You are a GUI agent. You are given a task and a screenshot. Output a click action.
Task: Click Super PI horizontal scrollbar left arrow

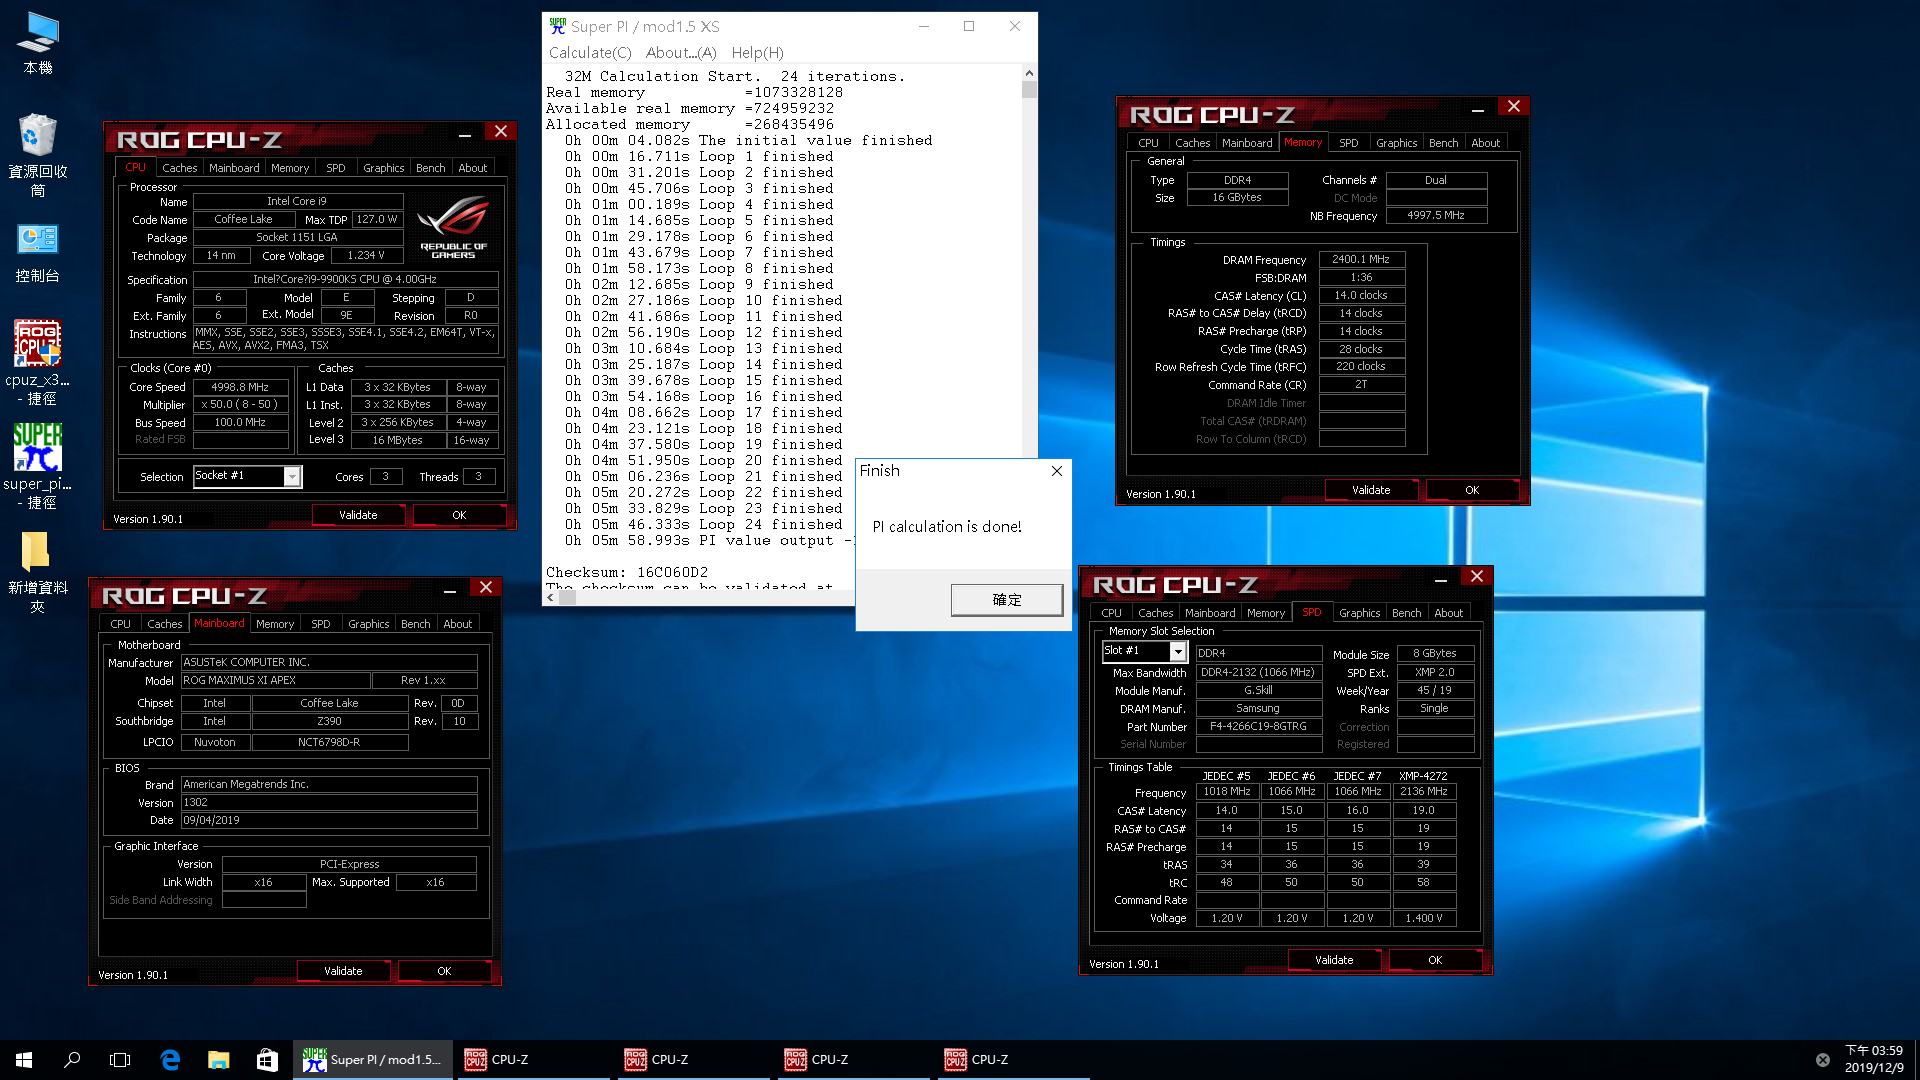550,598
